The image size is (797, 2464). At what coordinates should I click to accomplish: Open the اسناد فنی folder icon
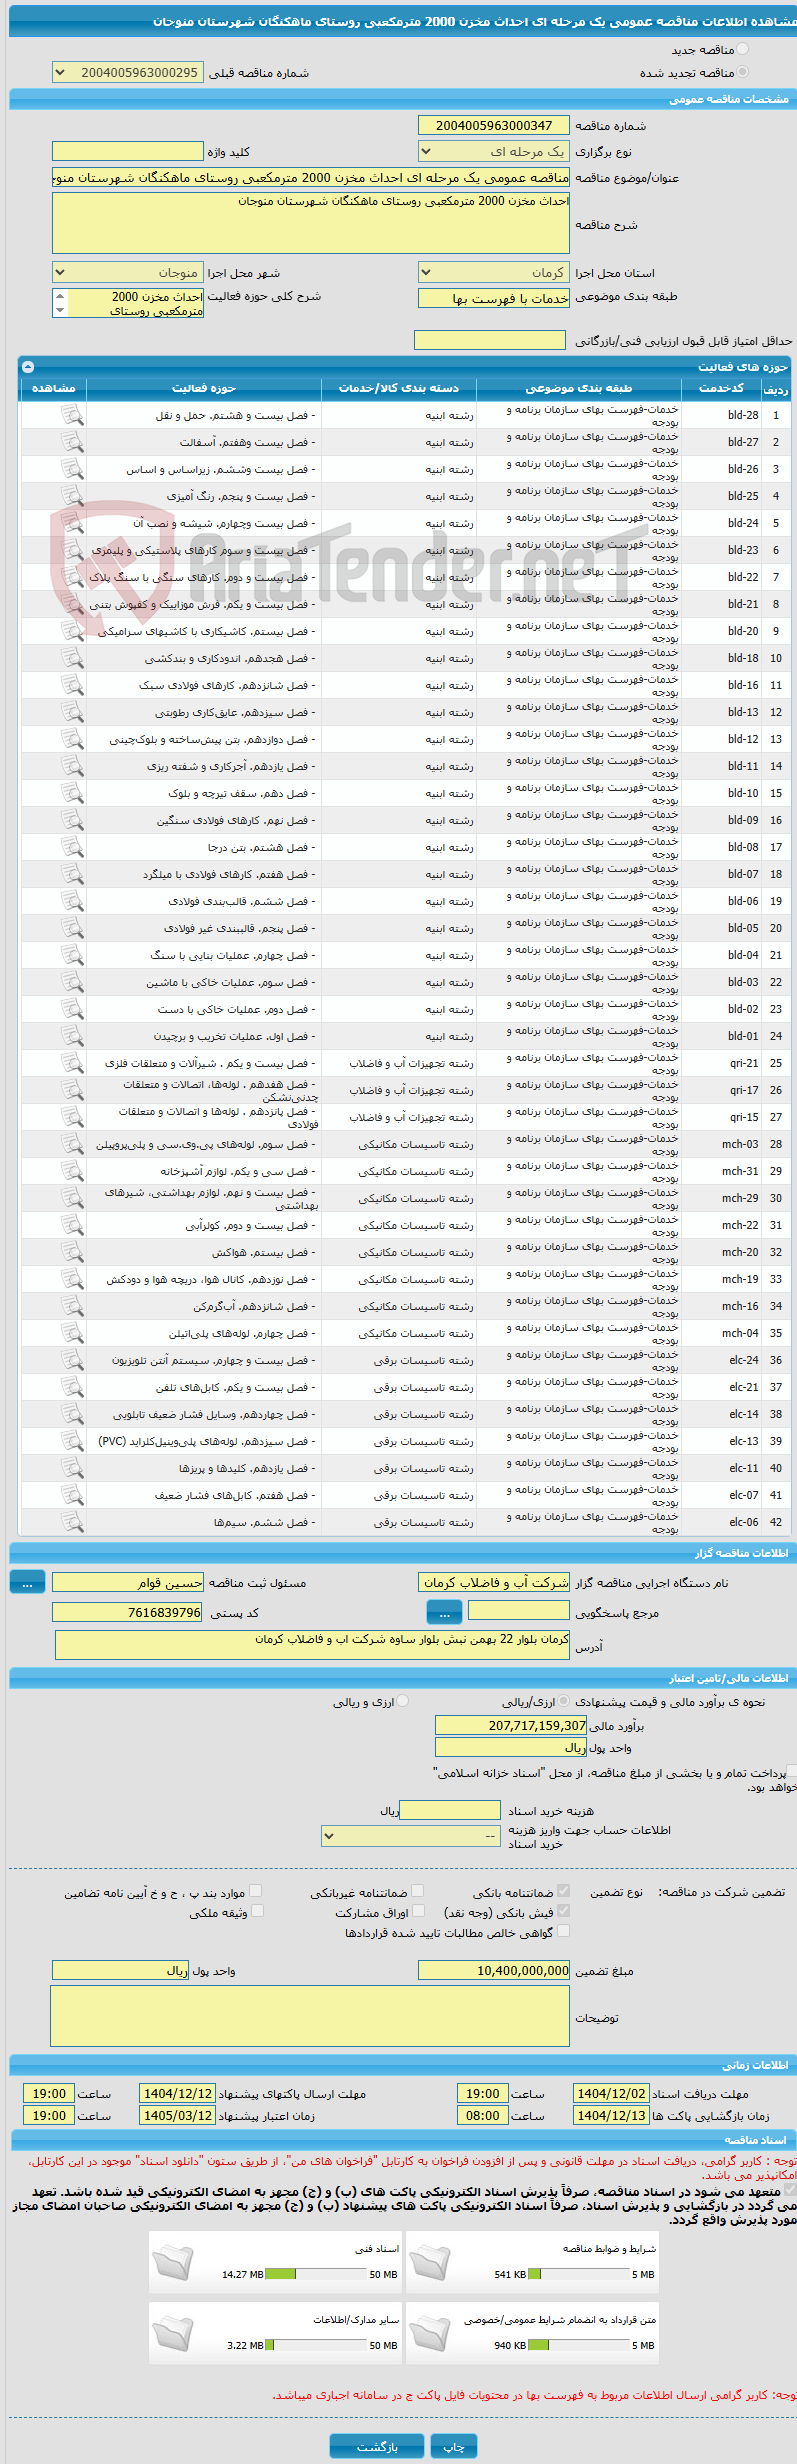[172, 2262]
